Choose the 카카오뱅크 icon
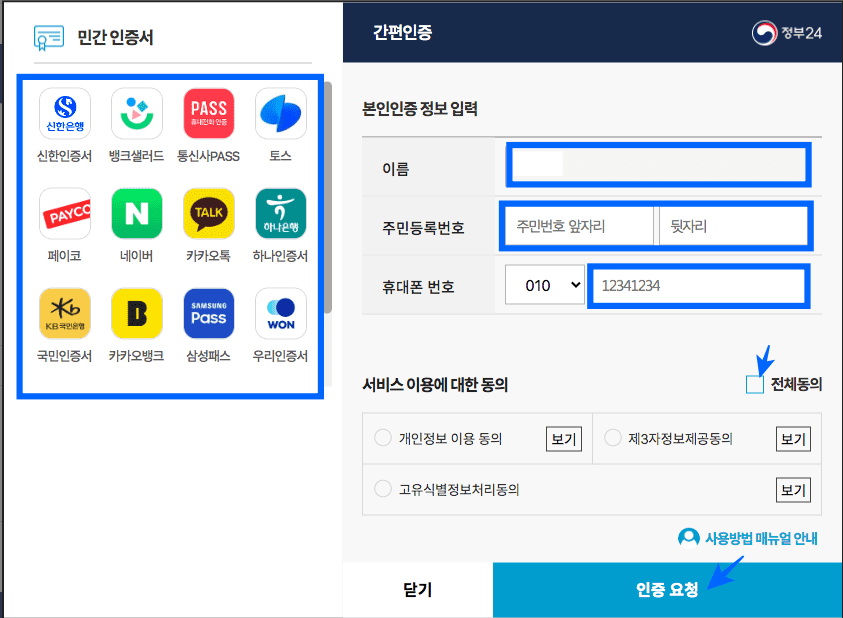 tap(137, 314)
